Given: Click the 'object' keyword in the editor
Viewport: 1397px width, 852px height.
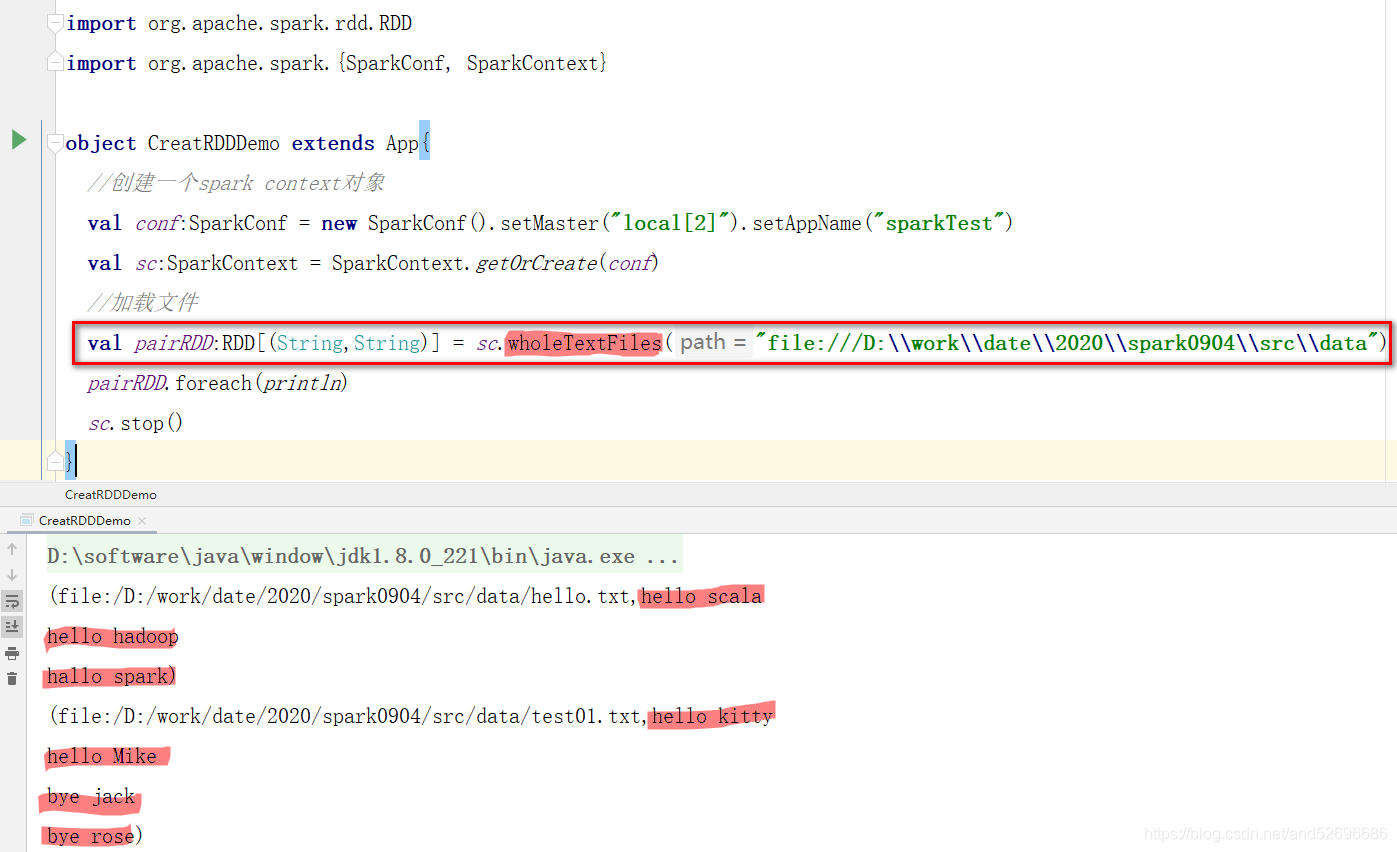Looking at the screenshot, I should coord(101,143).
